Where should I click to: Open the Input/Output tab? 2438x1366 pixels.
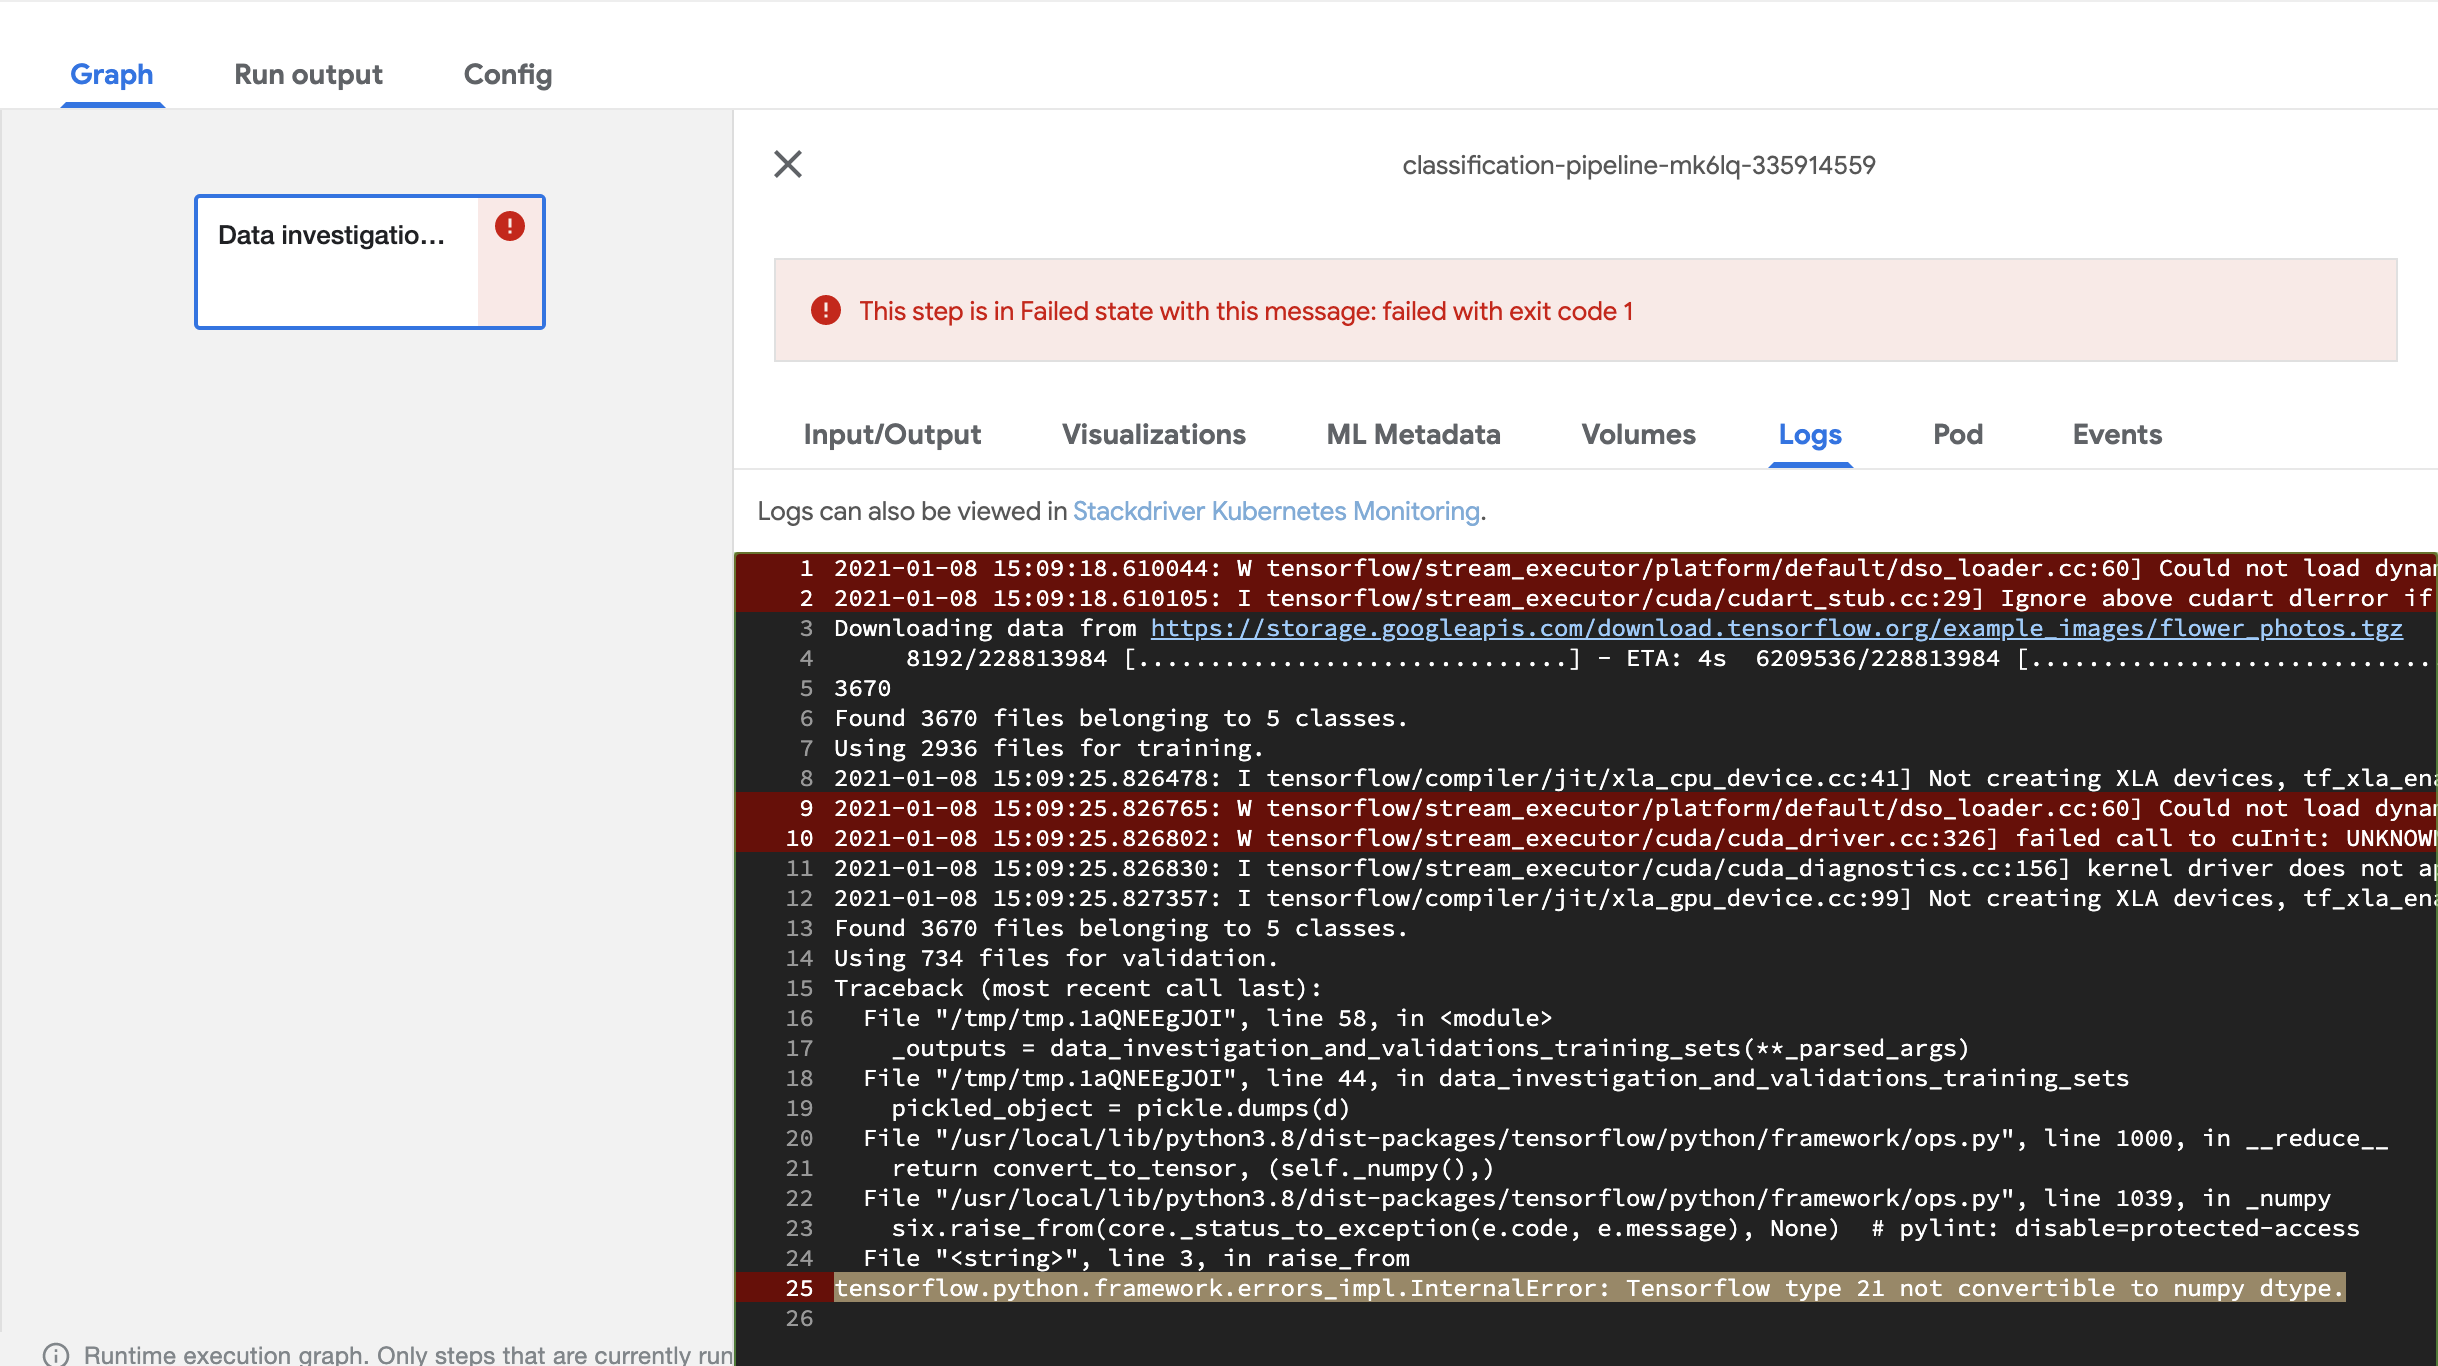(x=892, y=435)
